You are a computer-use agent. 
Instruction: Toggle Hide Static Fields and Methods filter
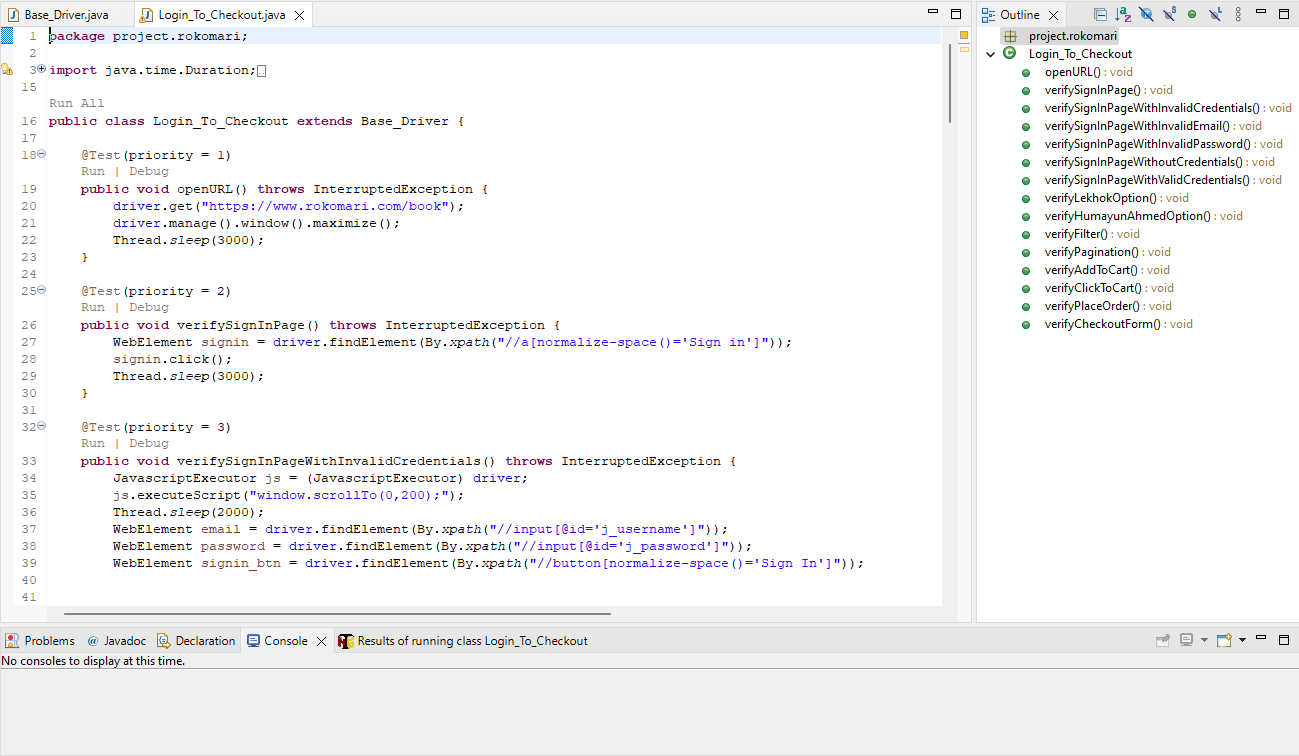click(x=1168, y=14)
